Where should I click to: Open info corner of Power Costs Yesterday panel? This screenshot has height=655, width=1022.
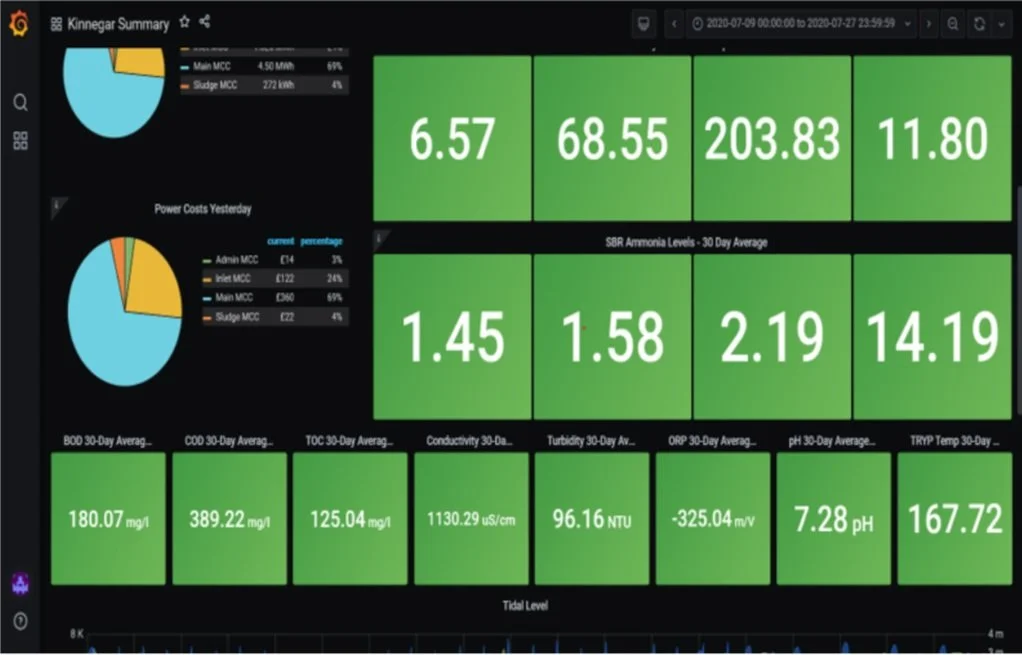coord(57,205)
